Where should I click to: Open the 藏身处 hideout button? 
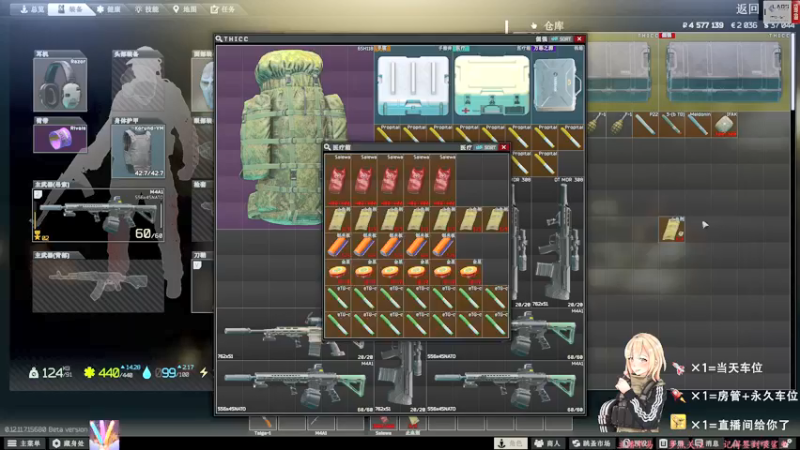click(69, 443)
